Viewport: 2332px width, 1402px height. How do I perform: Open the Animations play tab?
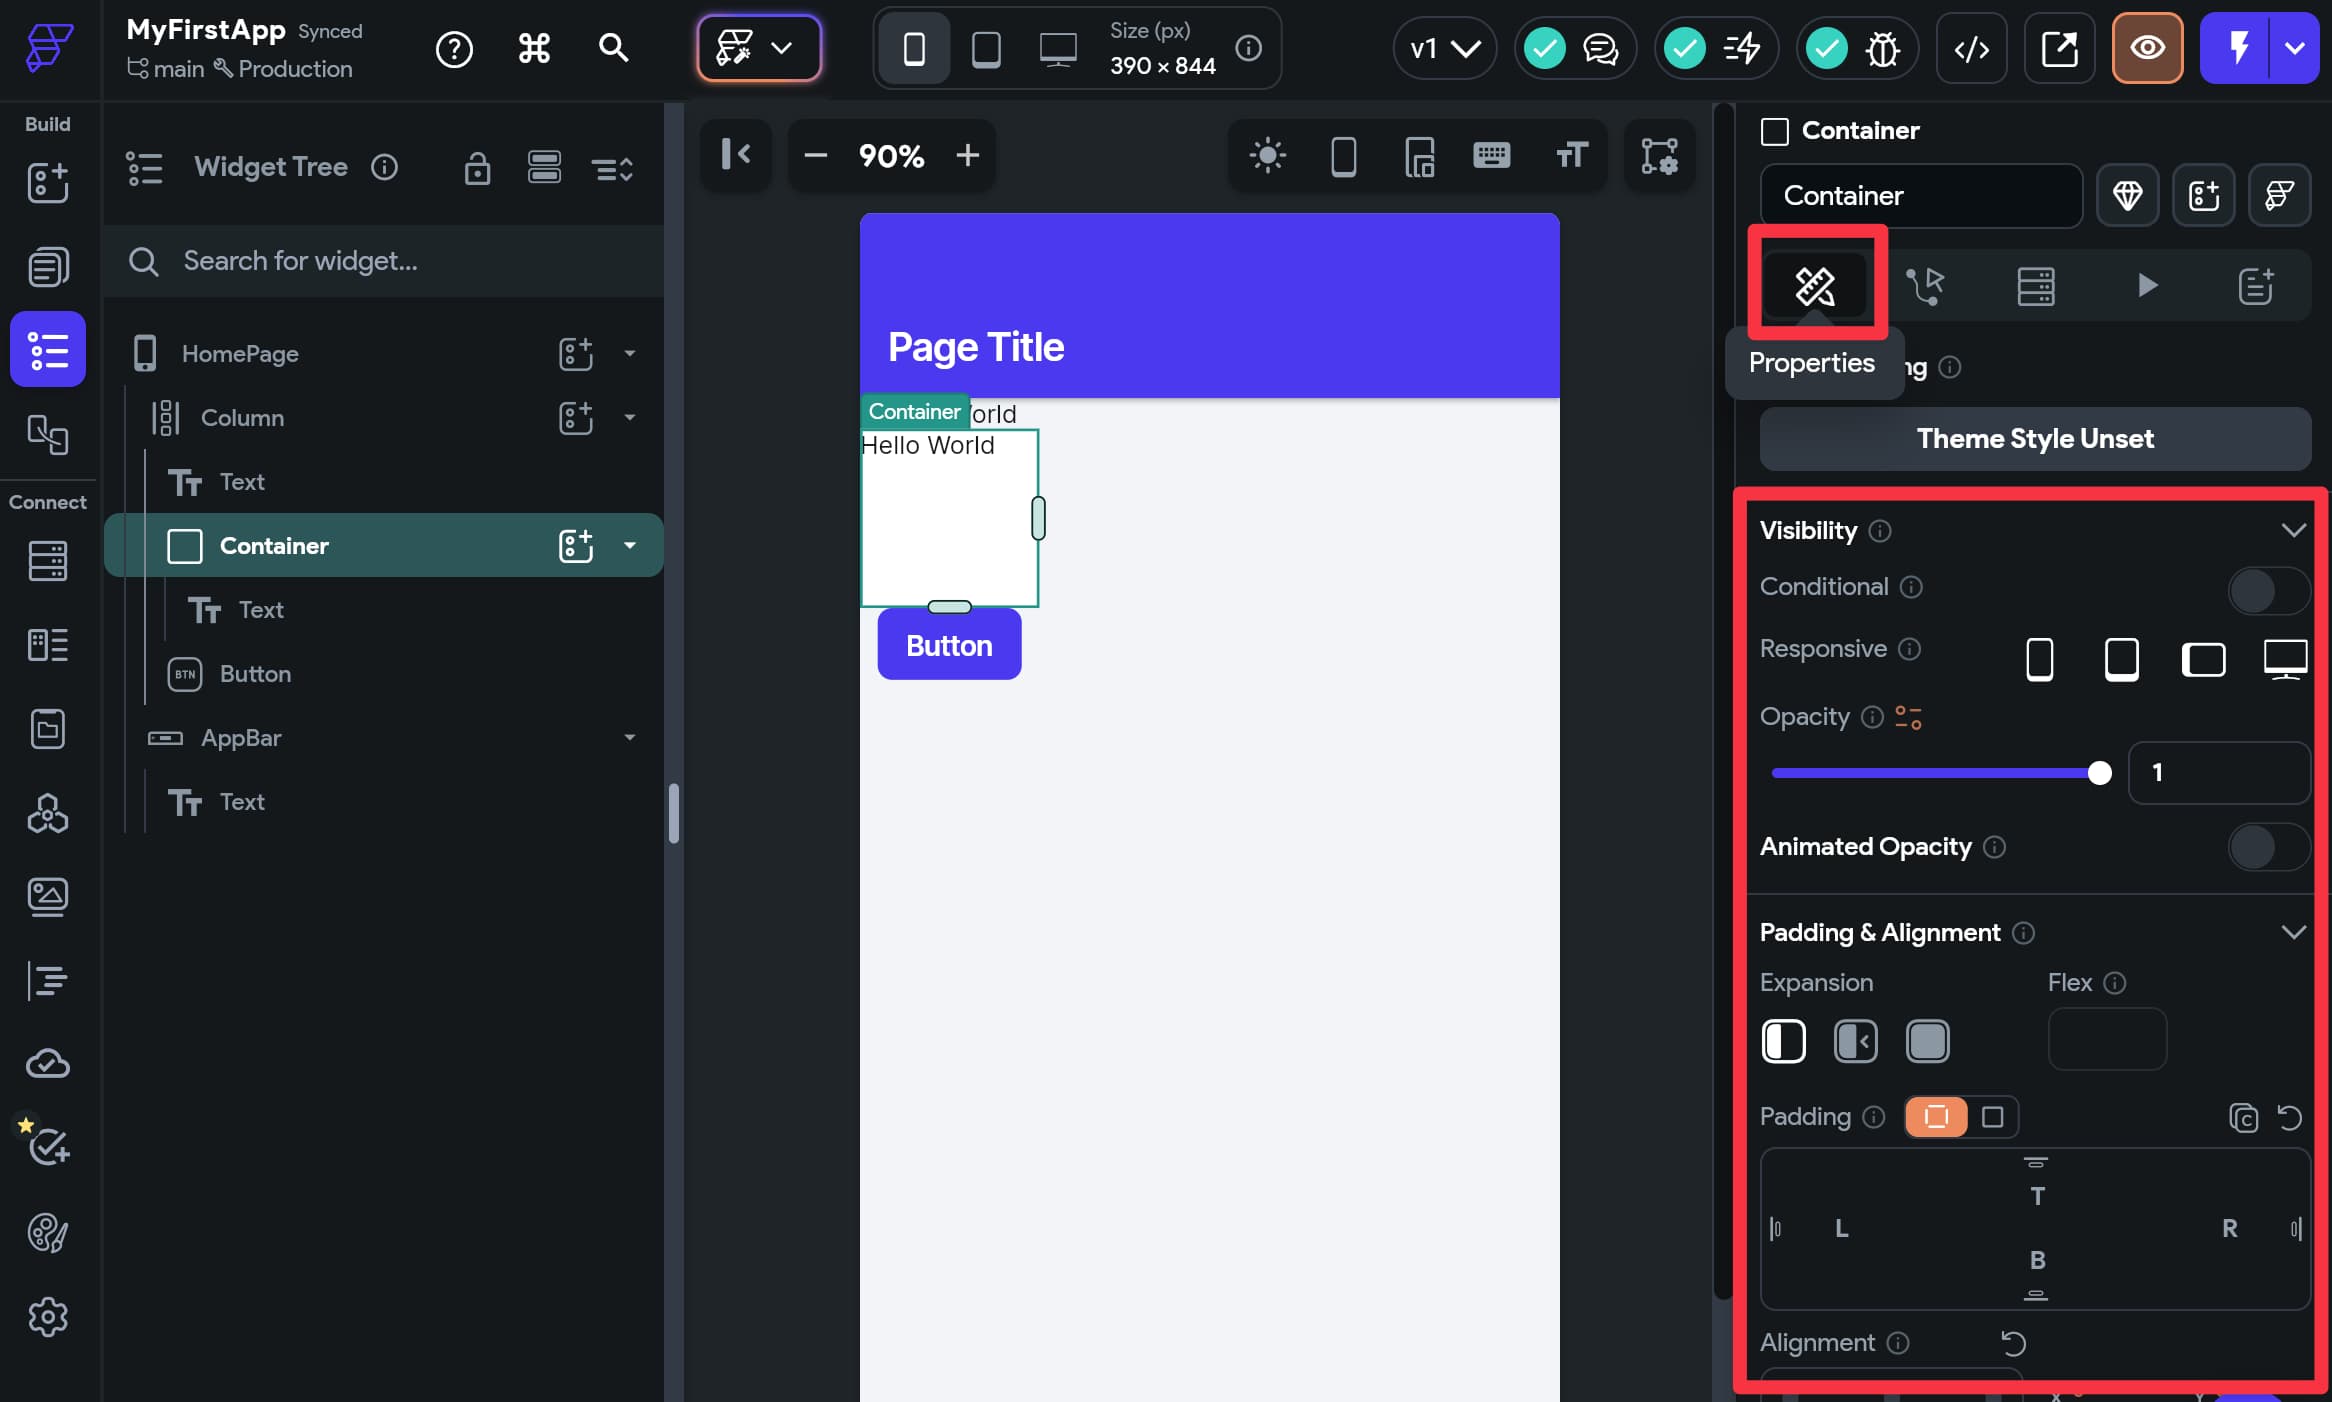(2147, 286)
